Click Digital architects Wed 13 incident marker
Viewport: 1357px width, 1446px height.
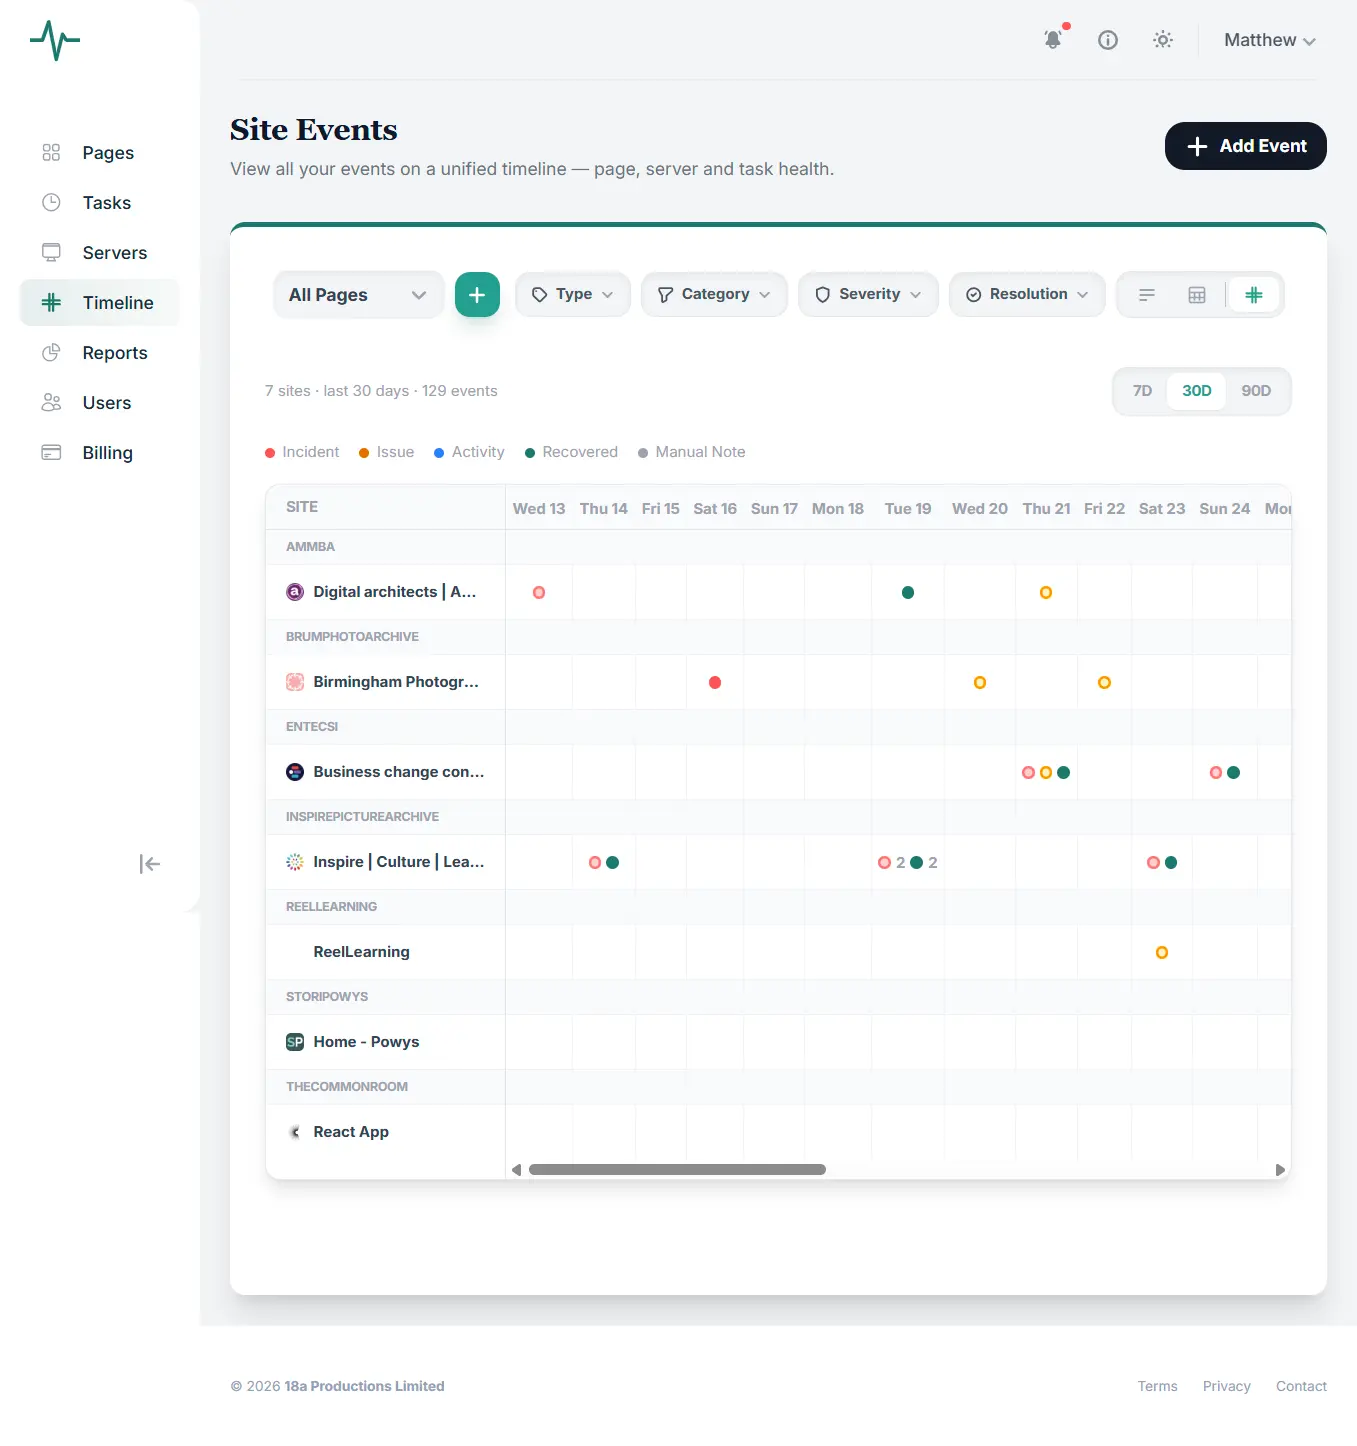[539, 593]
